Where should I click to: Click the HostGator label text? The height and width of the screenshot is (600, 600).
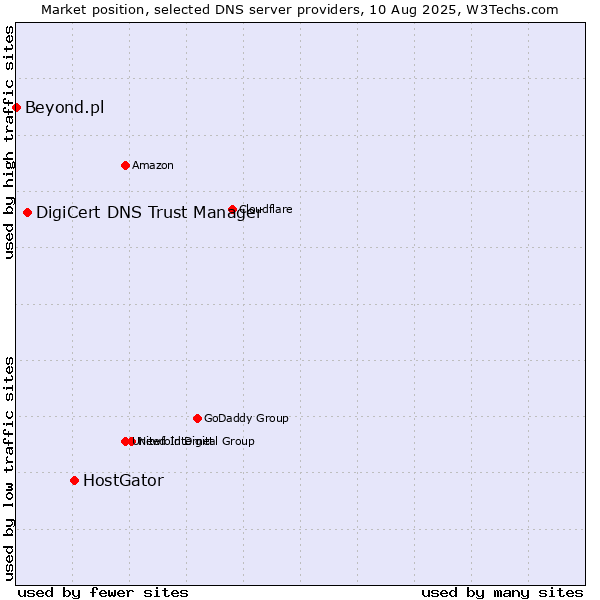pos(123,481)
